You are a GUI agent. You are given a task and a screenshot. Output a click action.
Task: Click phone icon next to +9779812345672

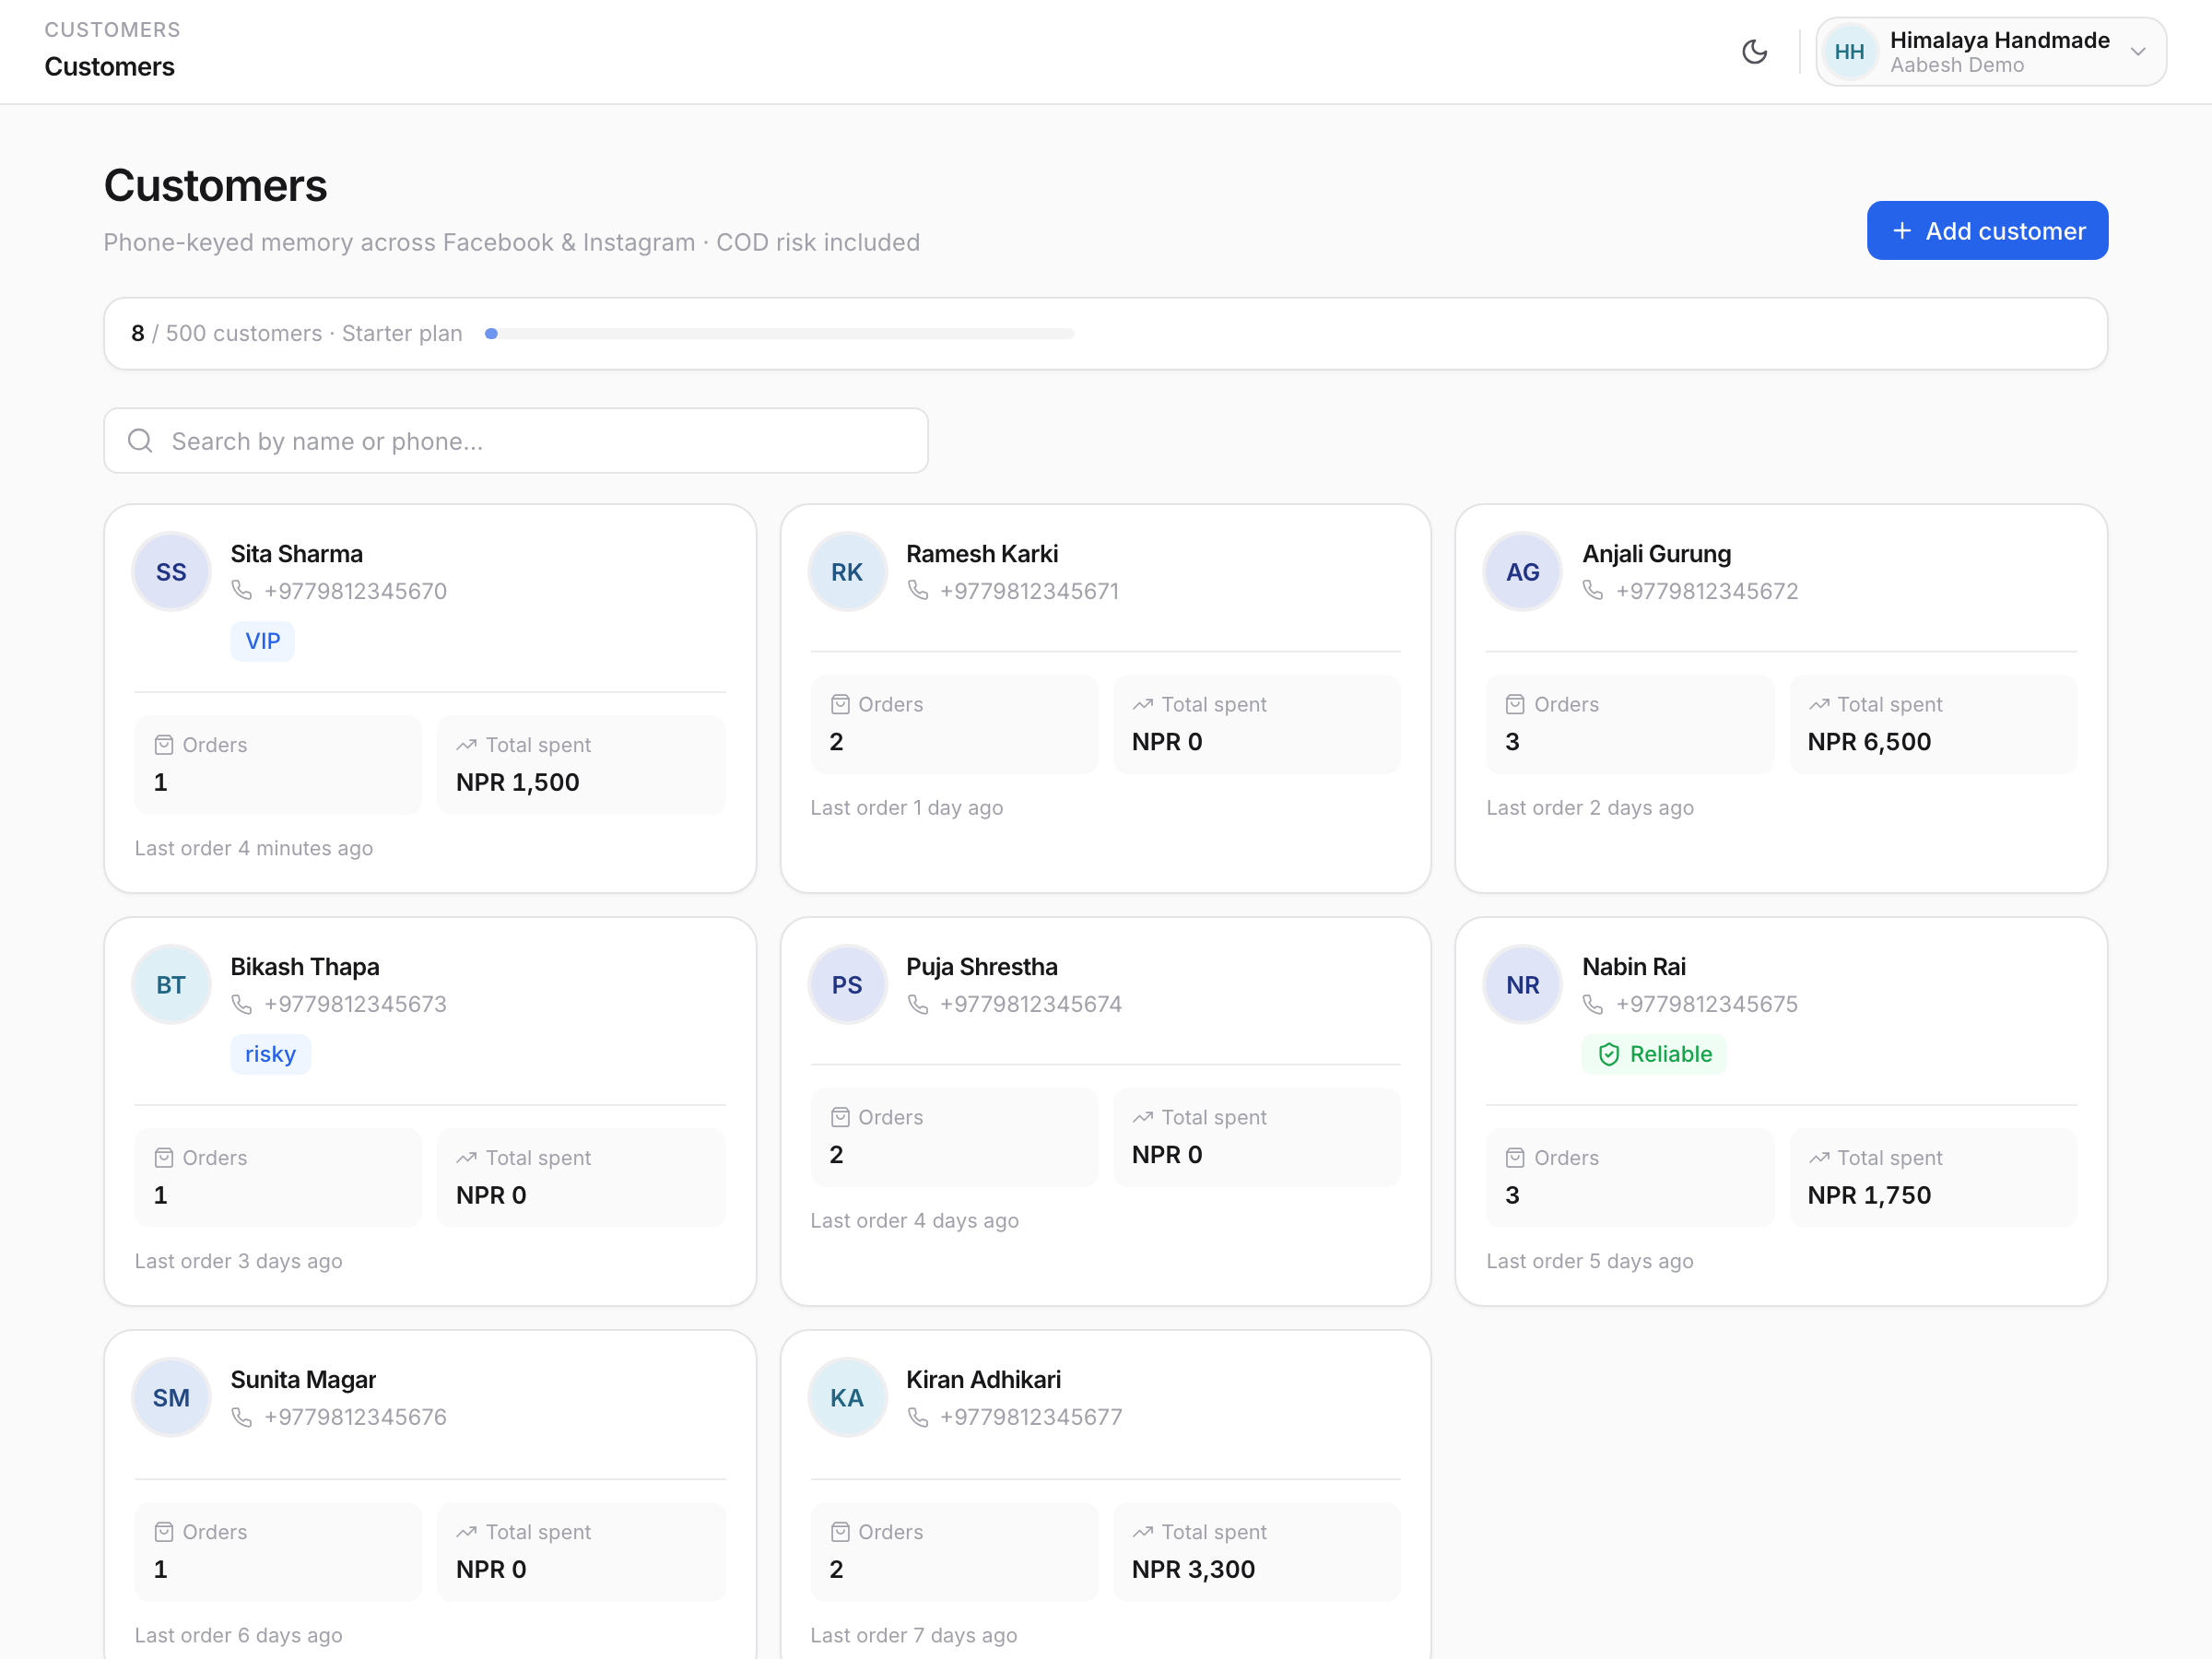(x=1593, y=591)
